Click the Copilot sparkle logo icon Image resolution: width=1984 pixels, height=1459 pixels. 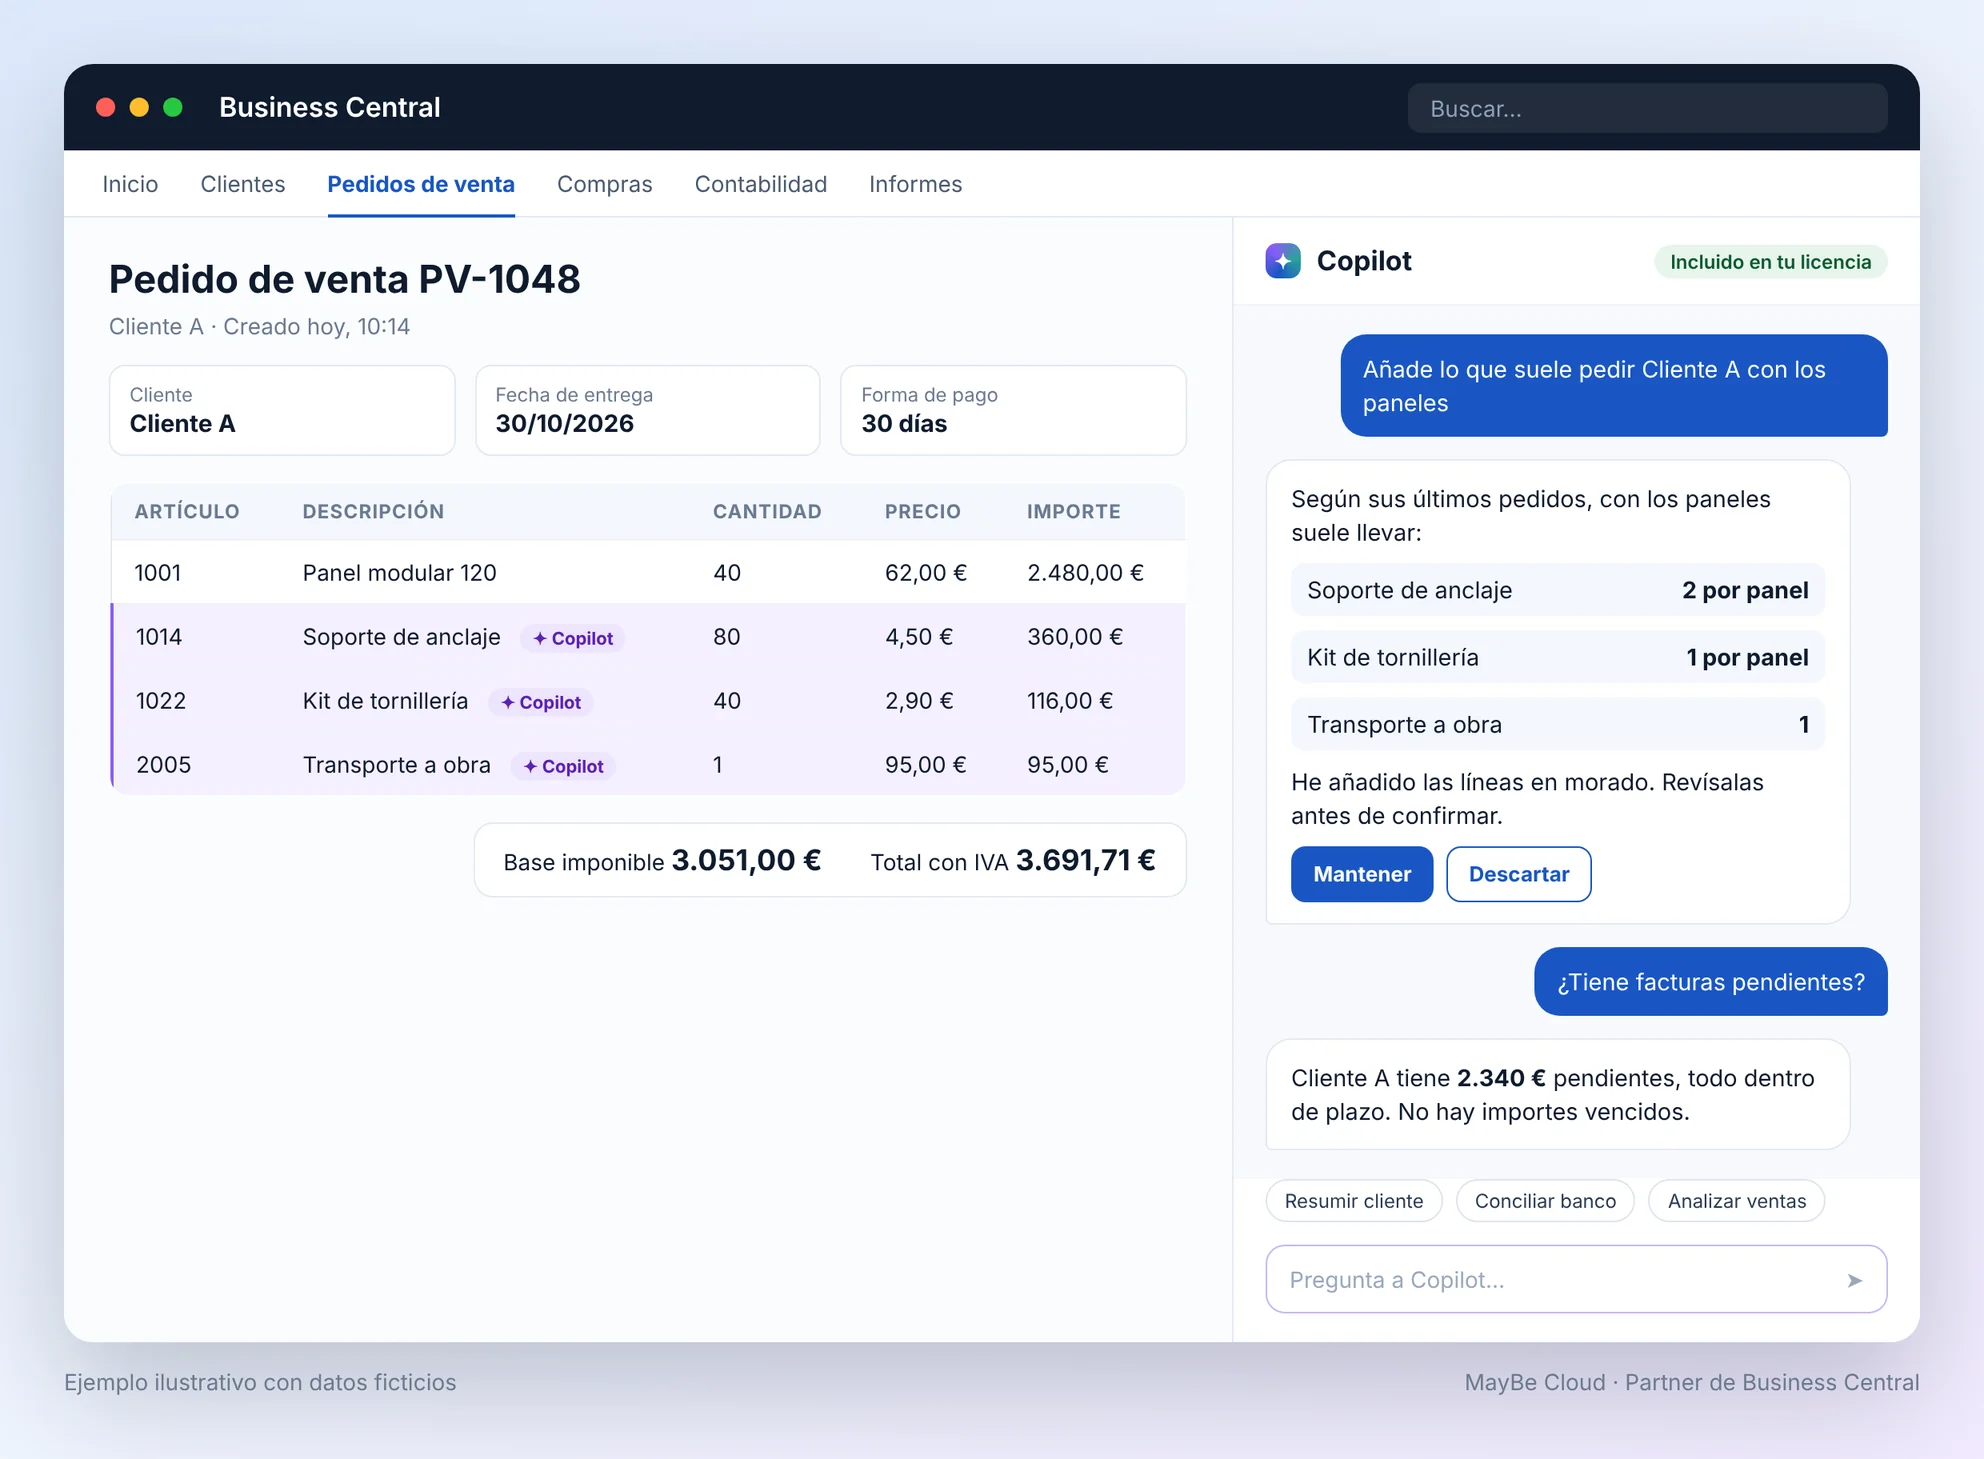tap(1283, 261)
